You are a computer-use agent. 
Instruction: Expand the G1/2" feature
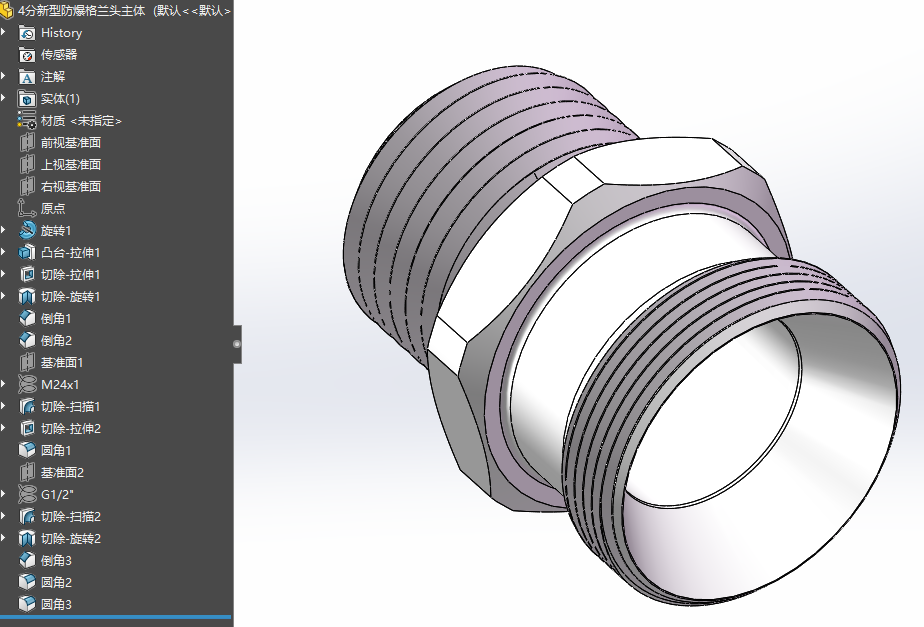[x=4, y=494]
